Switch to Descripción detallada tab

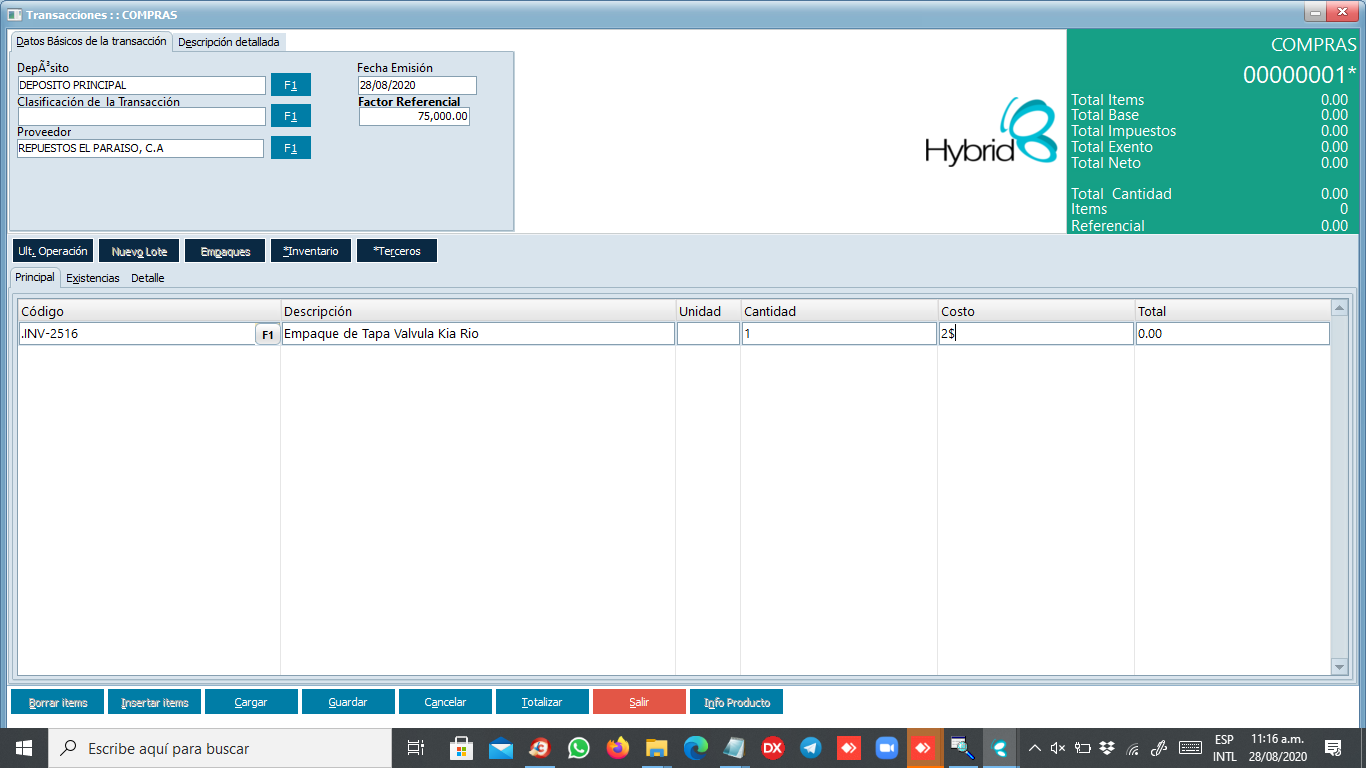(229, 42)
